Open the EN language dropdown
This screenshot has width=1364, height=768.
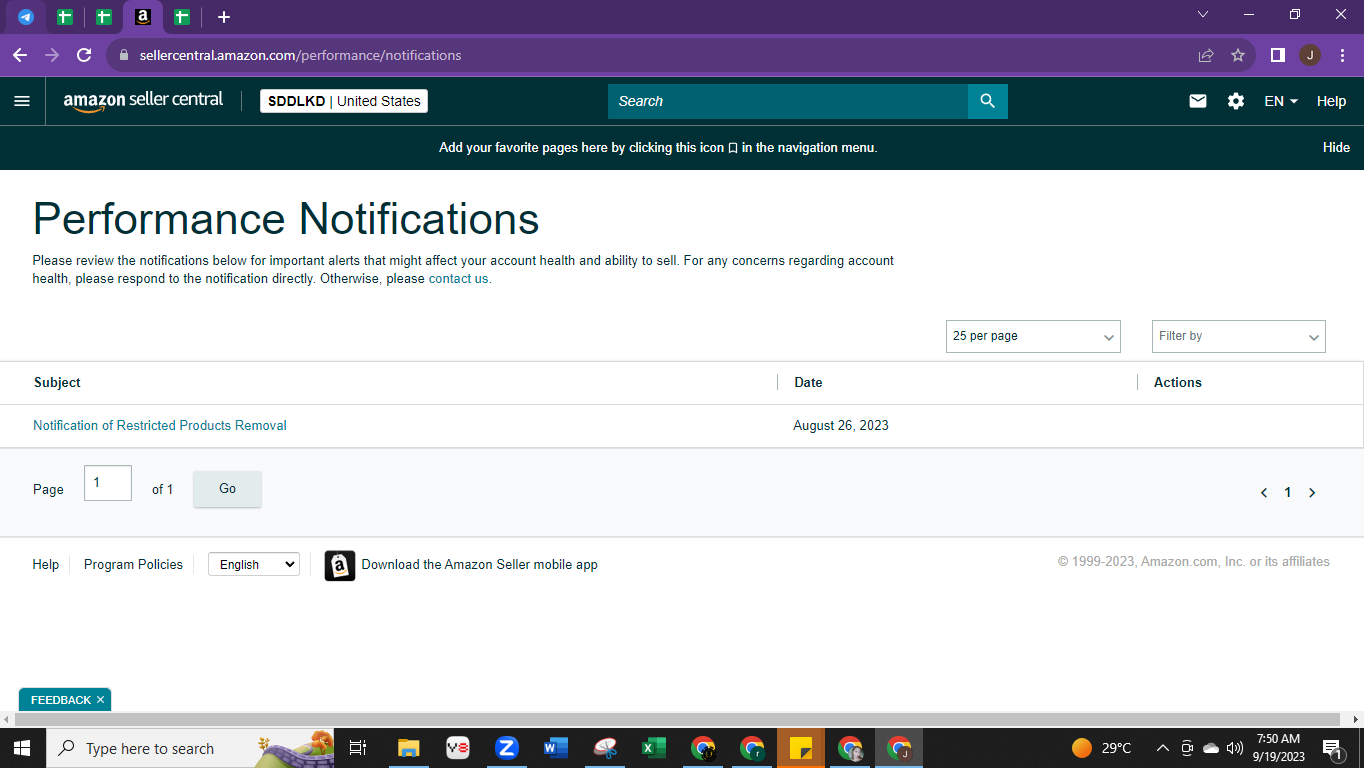tap(1281, 101)
